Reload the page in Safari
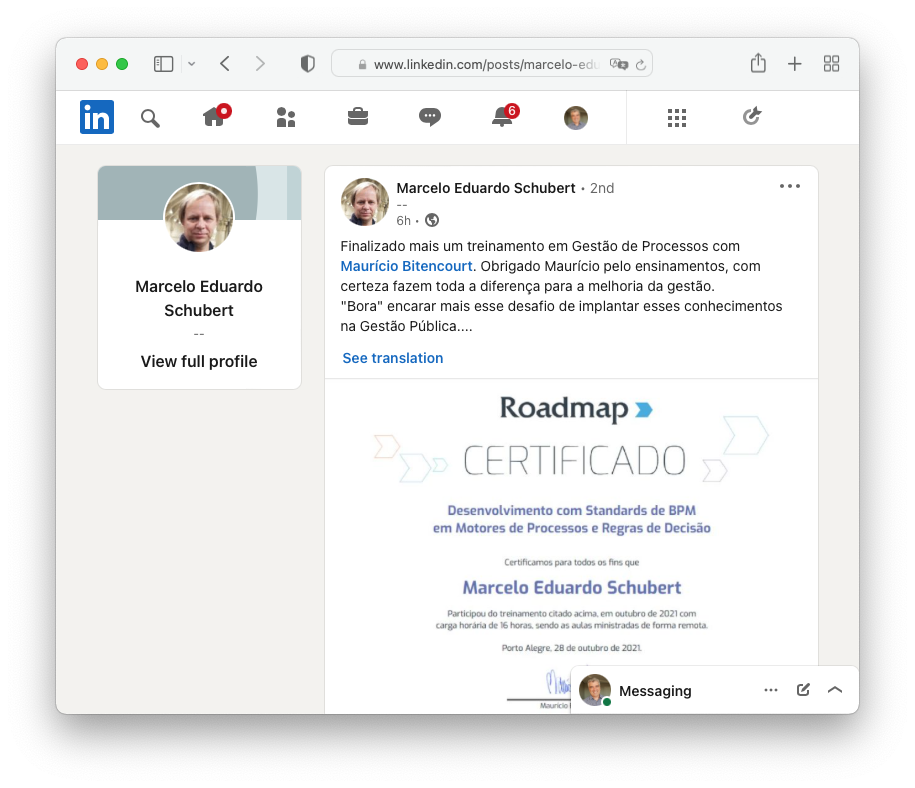The width and height of the screenshot is (915, 788). (641, 65)
